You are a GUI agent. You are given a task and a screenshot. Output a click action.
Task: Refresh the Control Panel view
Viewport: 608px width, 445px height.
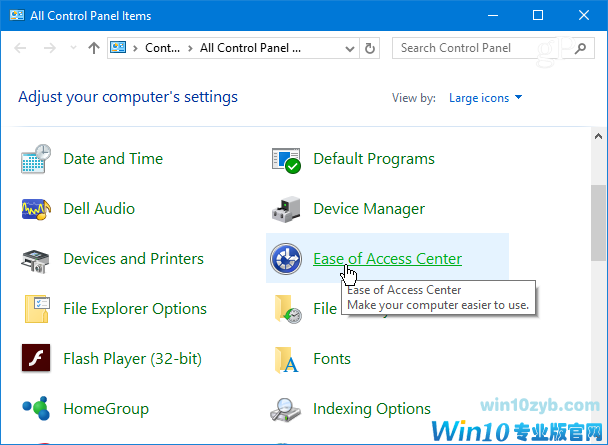point(370,48)
